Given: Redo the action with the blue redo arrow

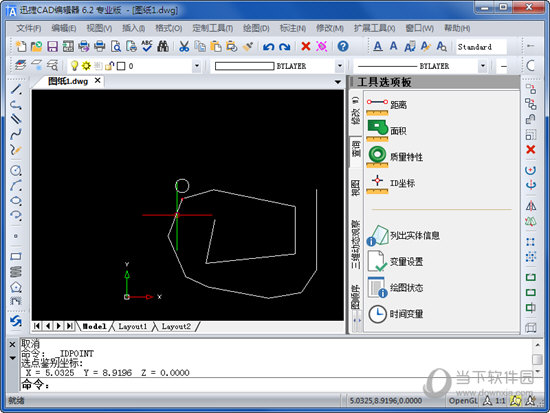Looking at the screenshot, I should pos(284,46).
